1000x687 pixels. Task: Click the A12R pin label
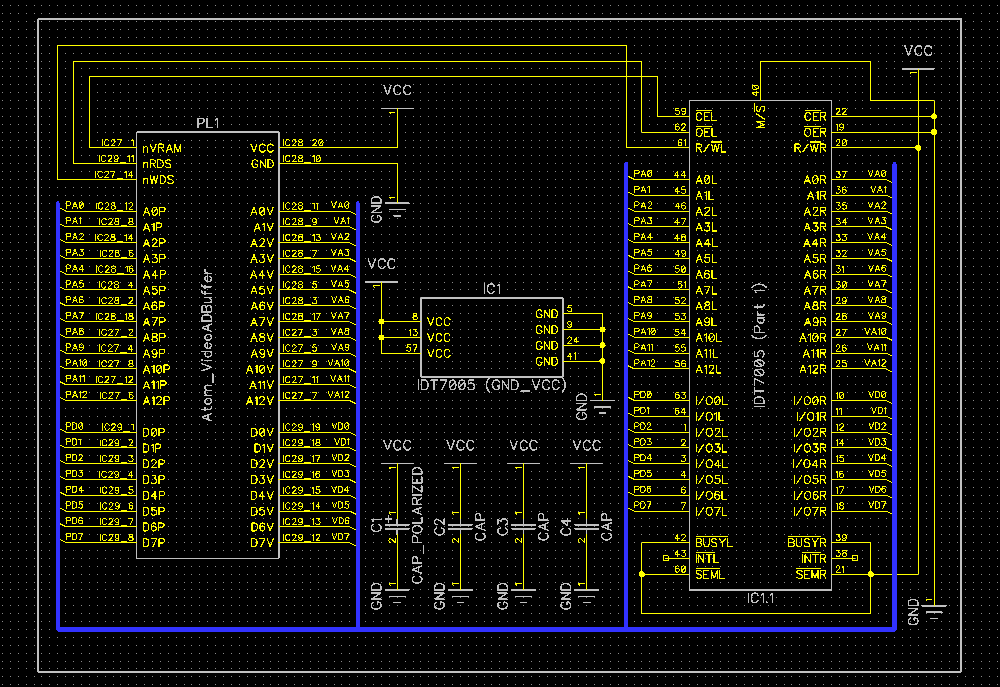(x=812, y=370)
